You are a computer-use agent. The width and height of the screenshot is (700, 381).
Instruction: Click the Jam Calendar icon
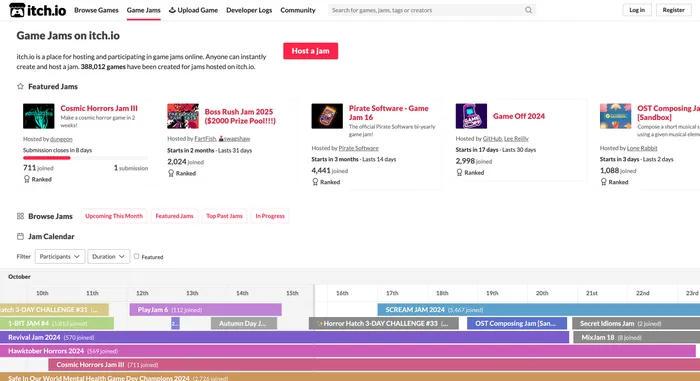(20, 236)
